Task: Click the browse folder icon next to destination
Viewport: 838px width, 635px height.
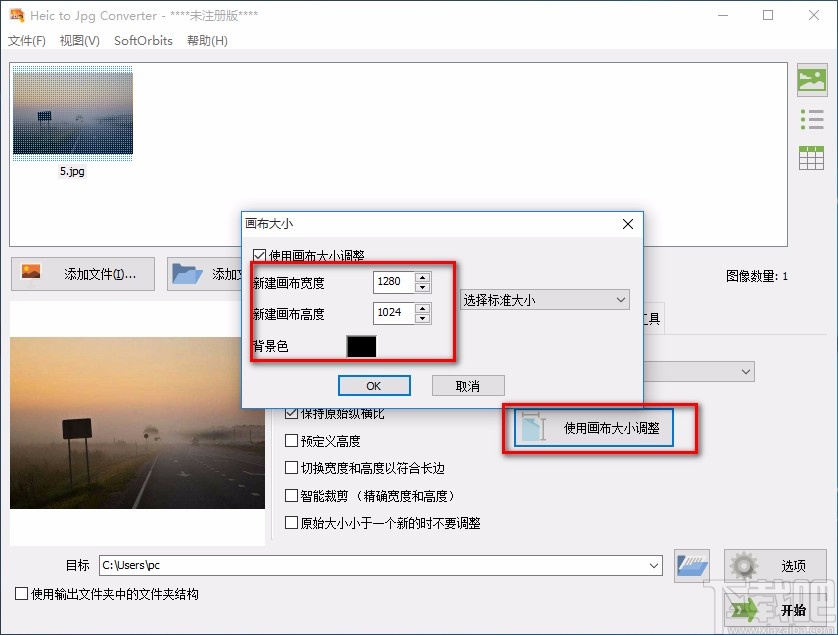Action: (x=691, y=565)
